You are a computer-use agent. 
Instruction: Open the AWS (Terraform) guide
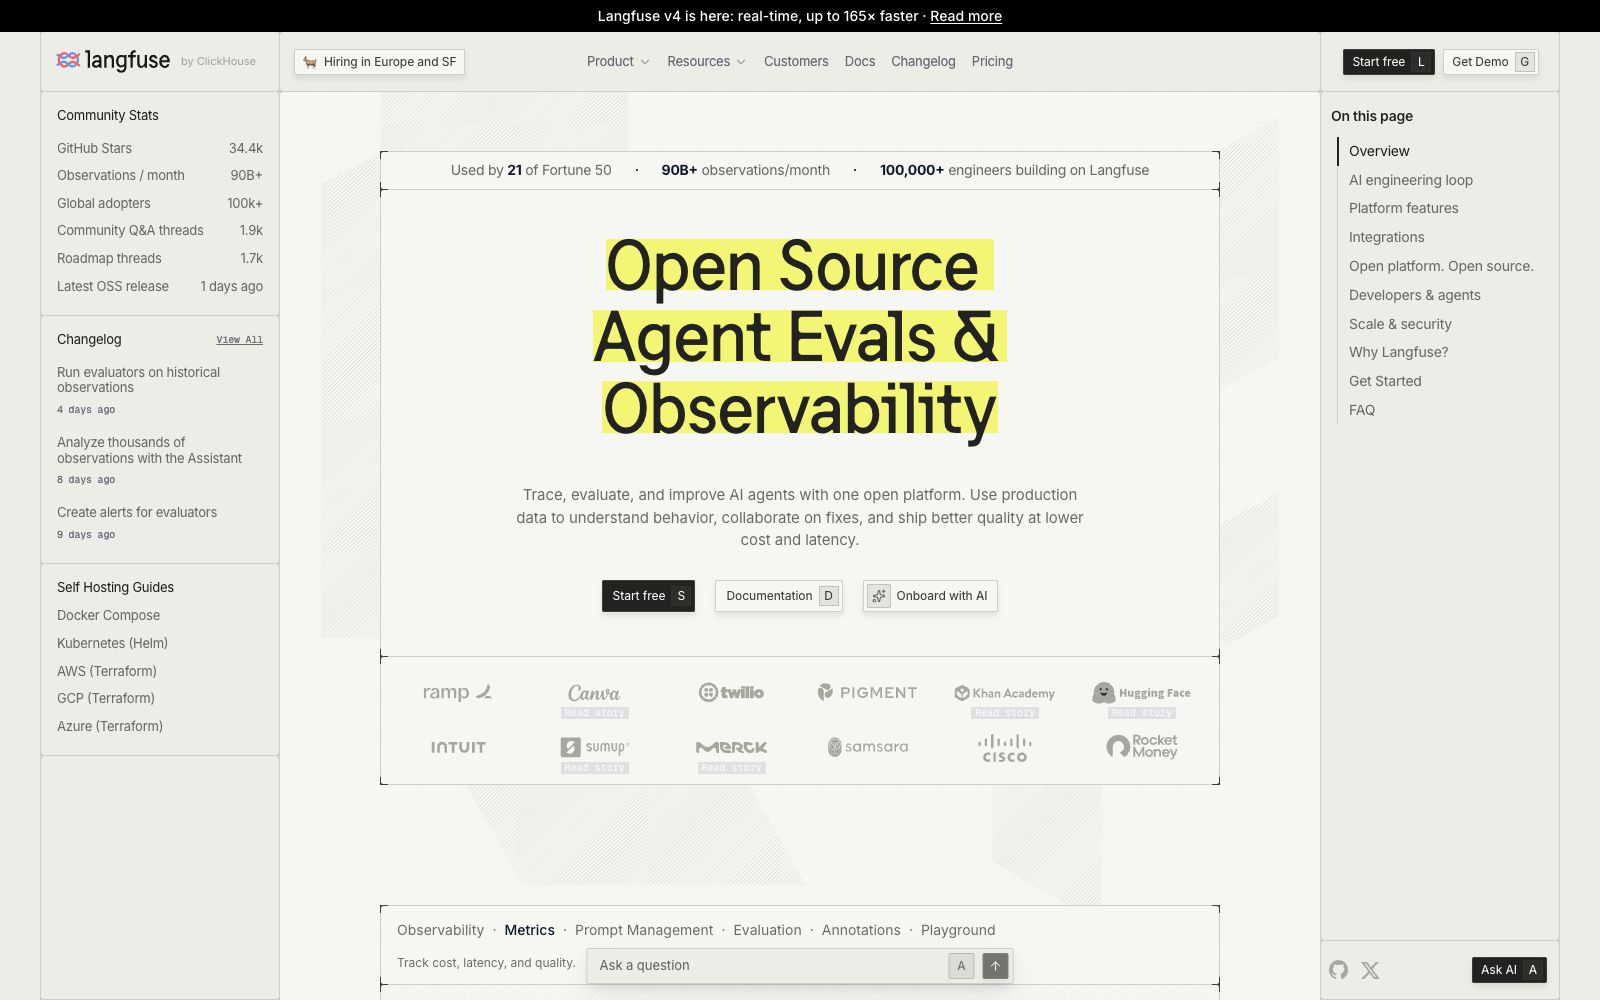(107, 671)
